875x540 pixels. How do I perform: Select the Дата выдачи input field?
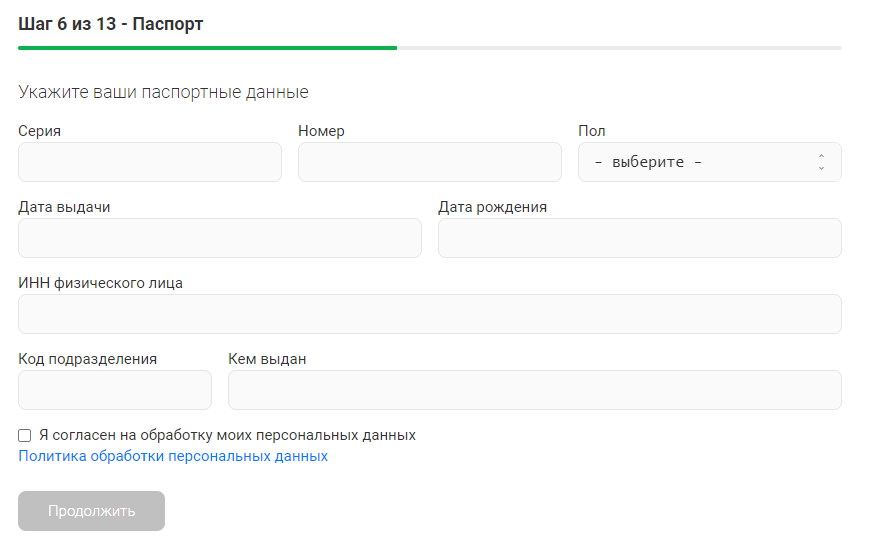pyautogui.click(x=220, y=238)
